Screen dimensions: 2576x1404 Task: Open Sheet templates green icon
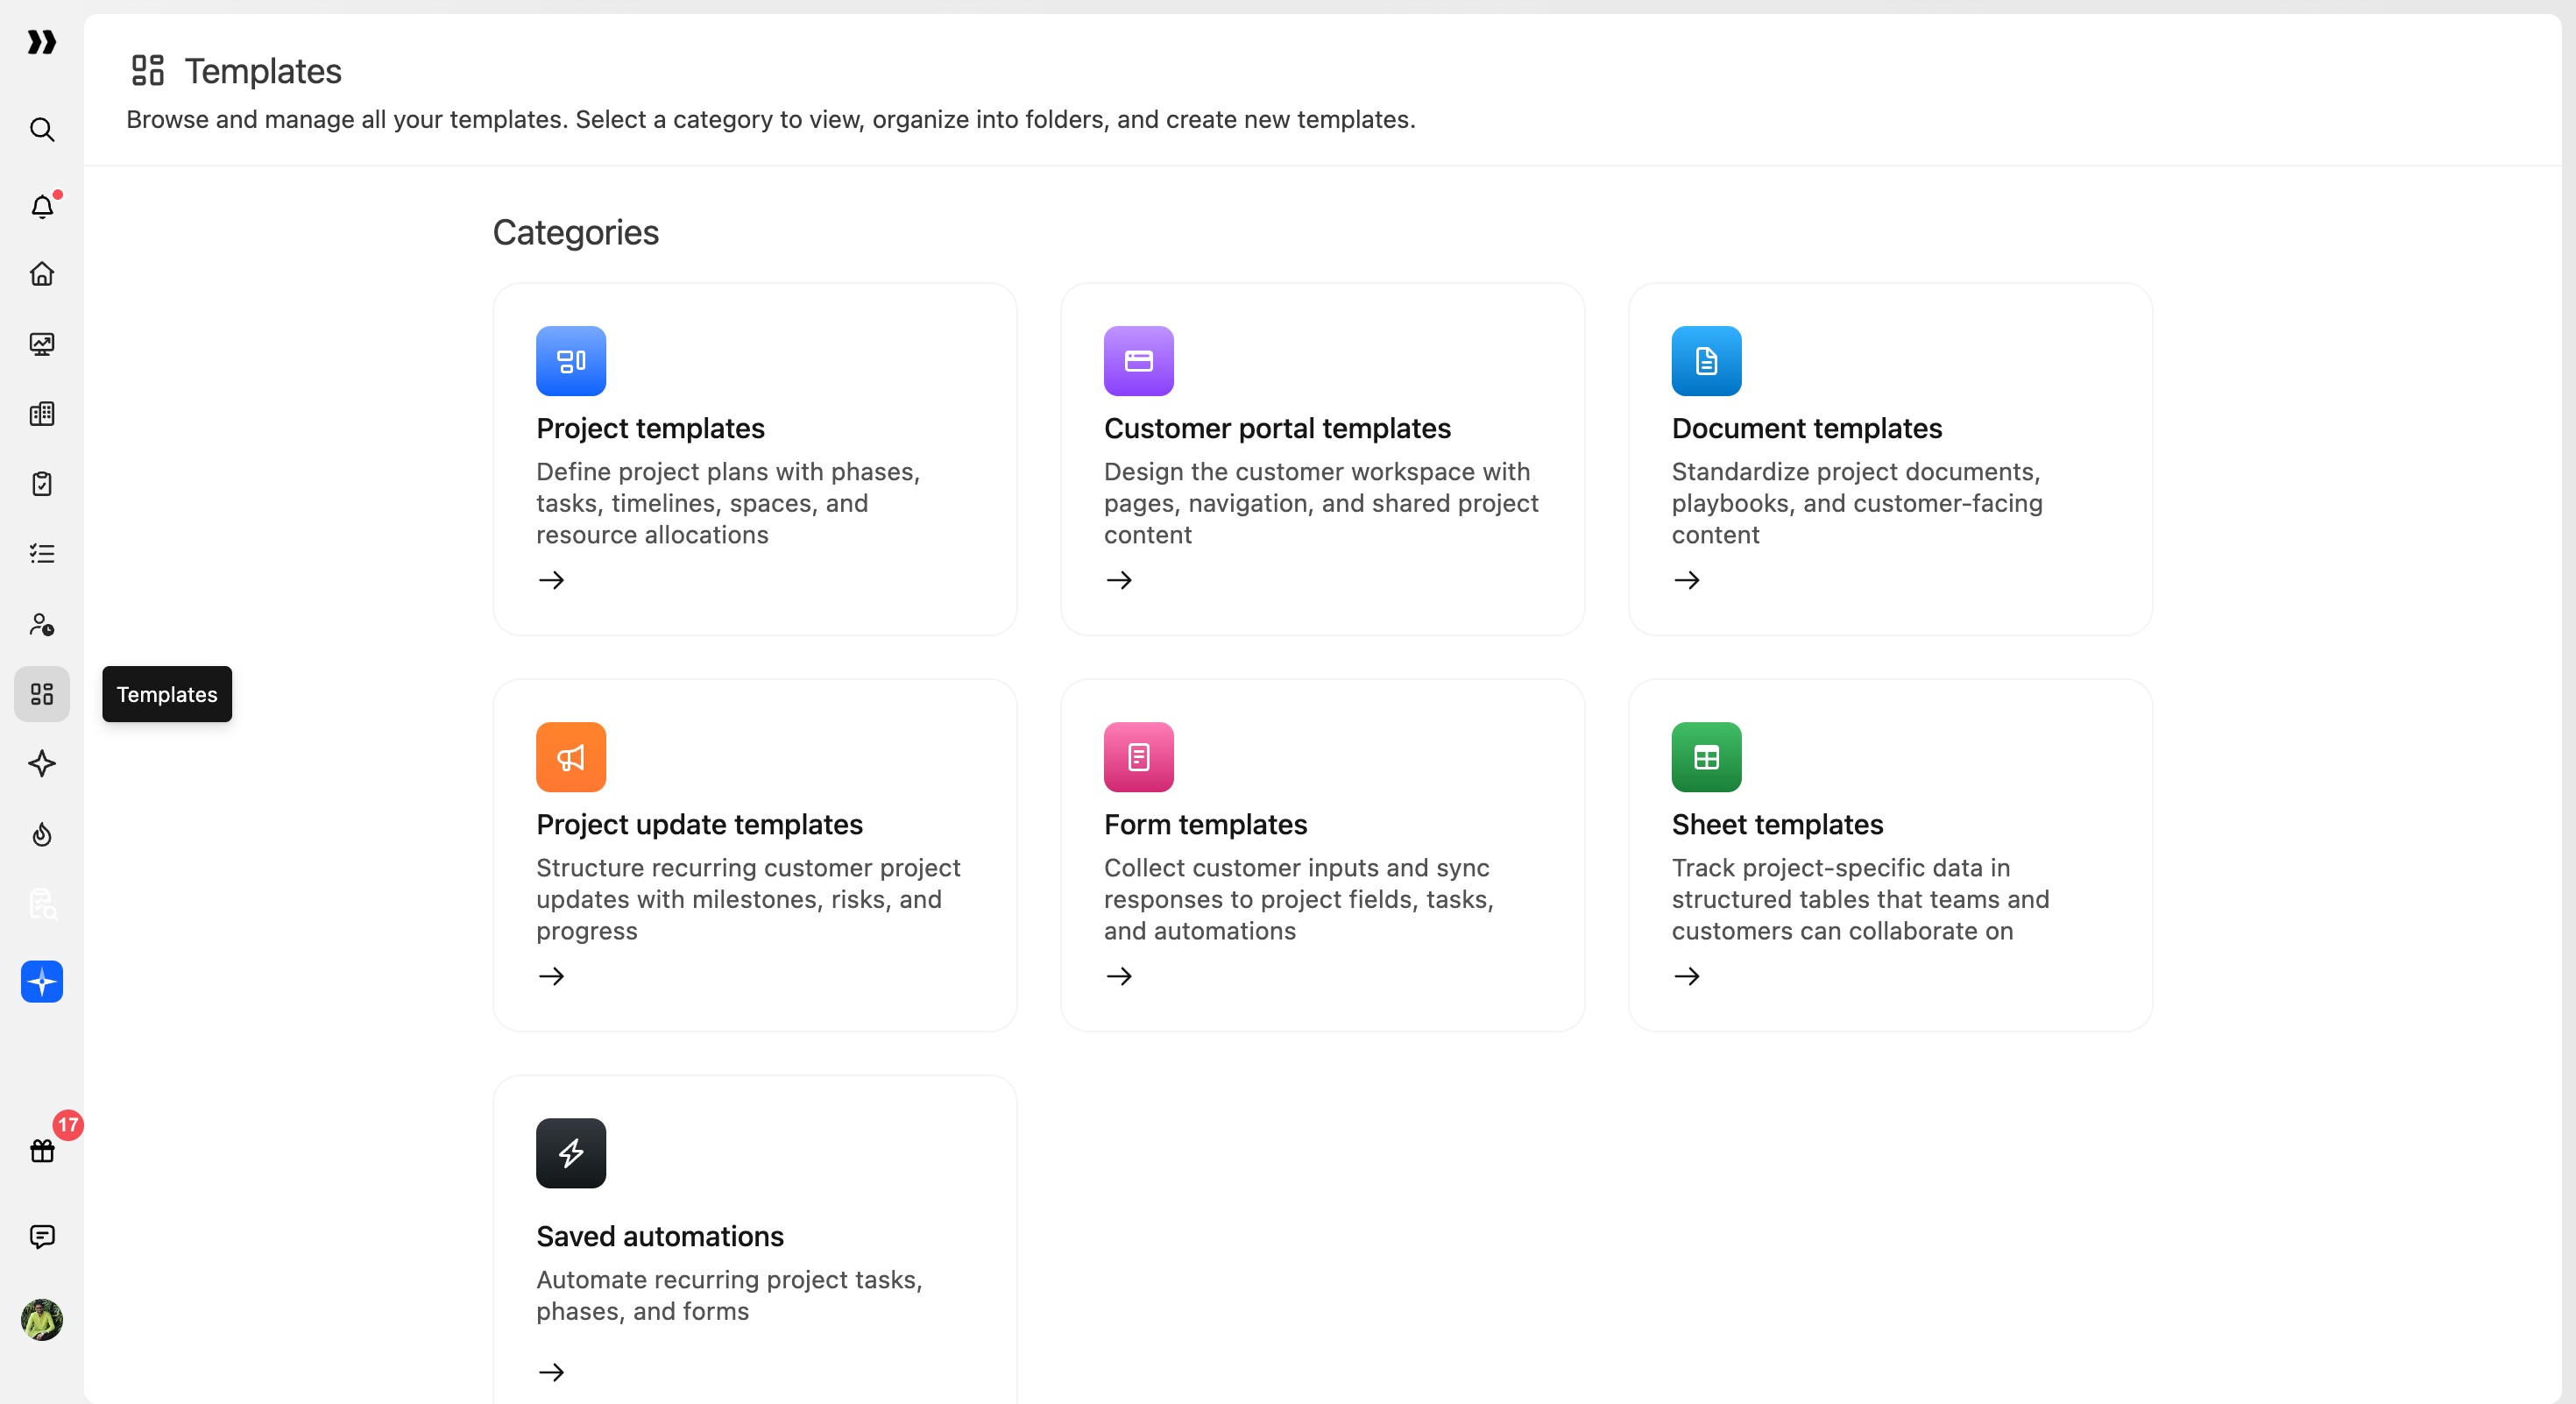(1707, 757)
